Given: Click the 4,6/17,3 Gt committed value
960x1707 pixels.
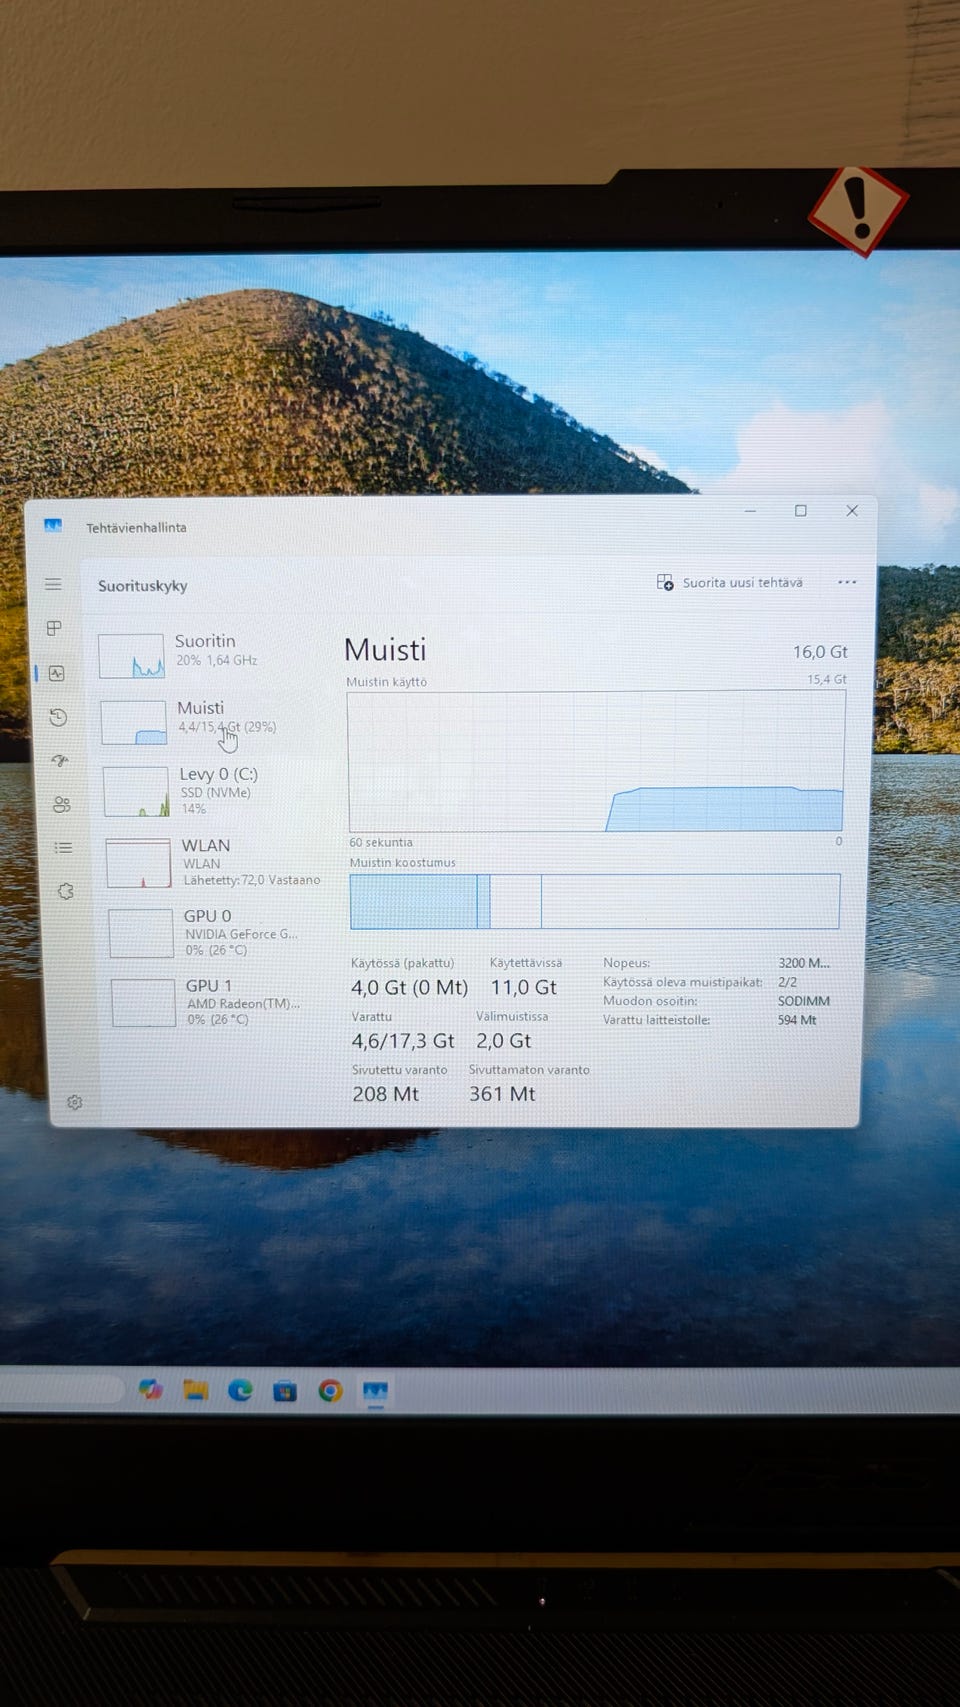Looking at the screenshot, I should pos(403,1041).
